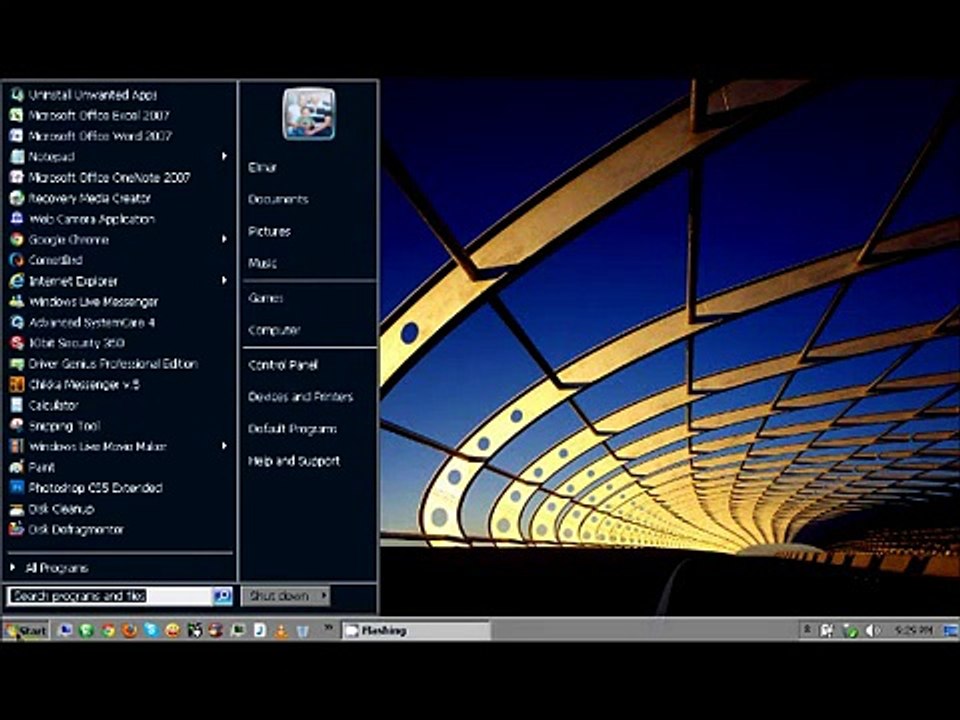960x720 pixels.
Task: Expand the Notepad recent files arrow
Action: (x=225, y=157)
